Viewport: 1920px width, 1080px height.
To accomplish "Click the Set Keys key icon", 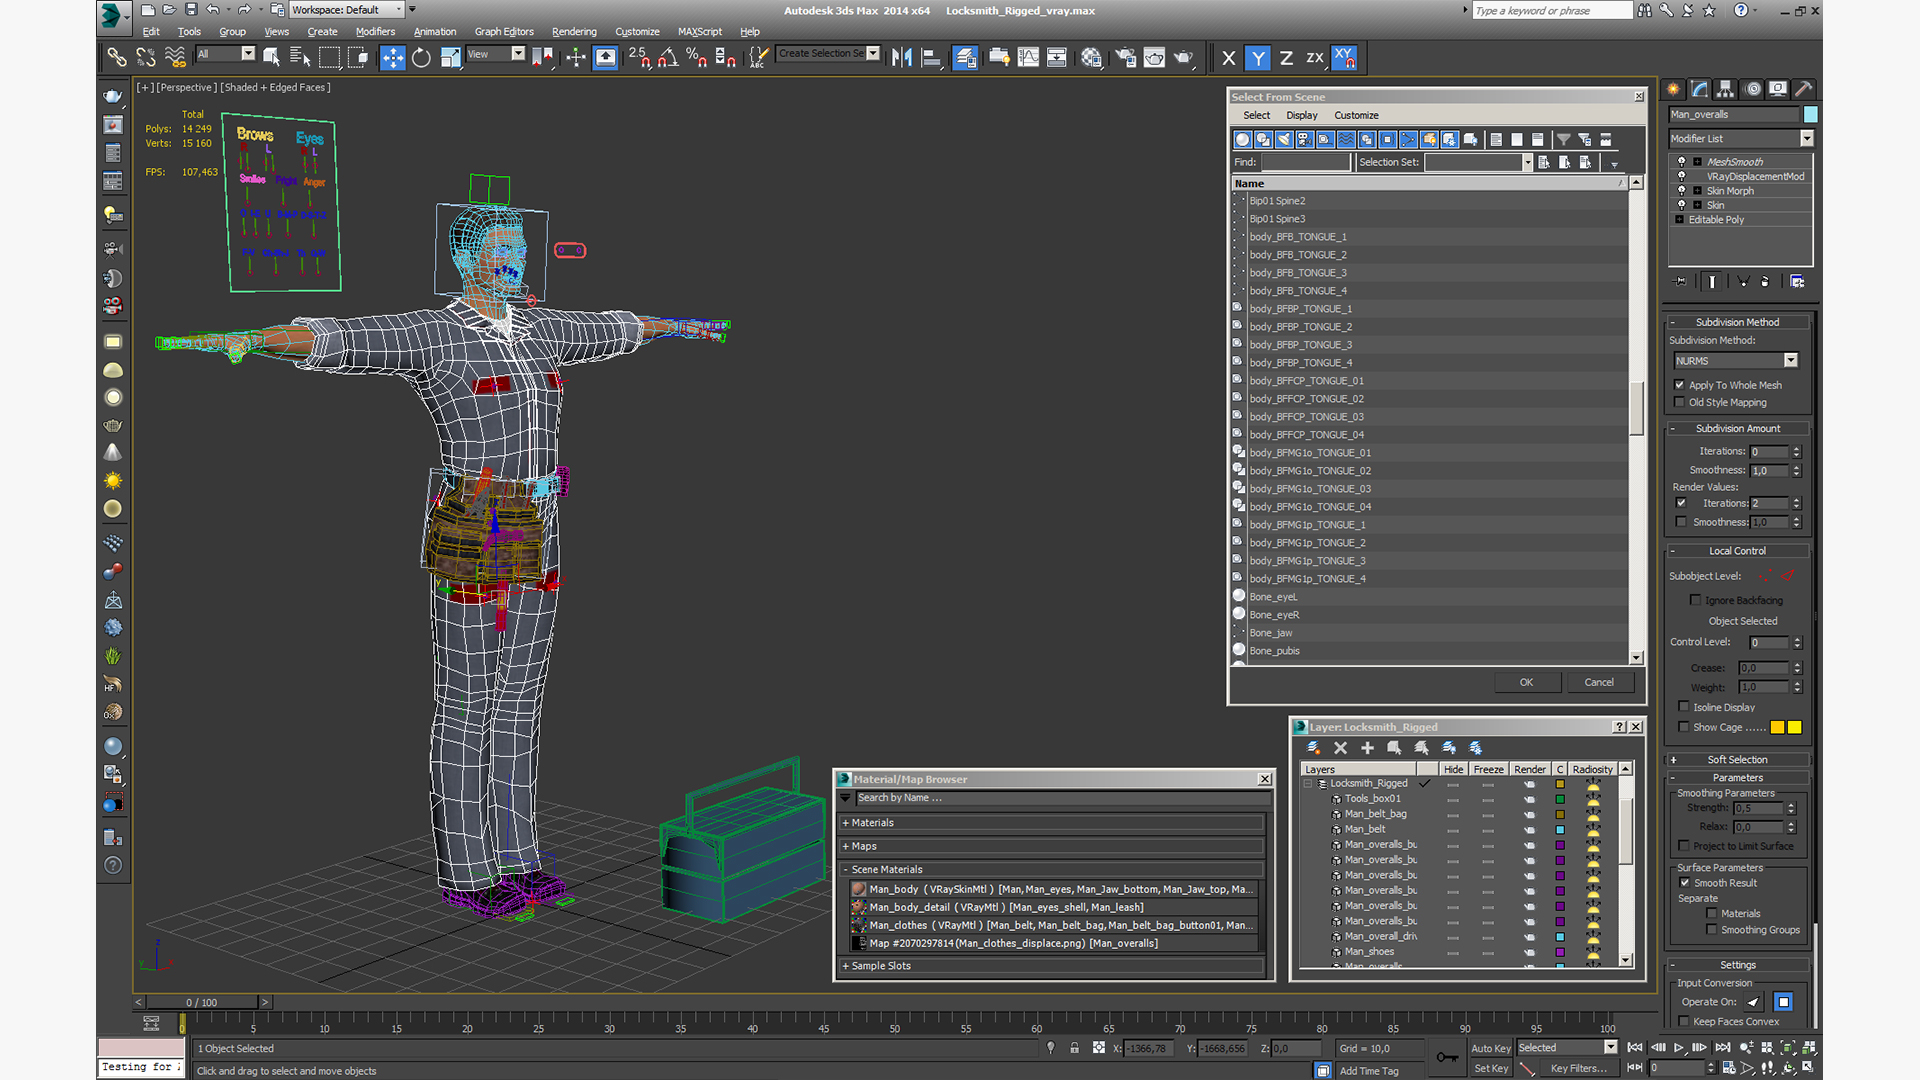I will pyautogui.click(x=1446, y=1057).
